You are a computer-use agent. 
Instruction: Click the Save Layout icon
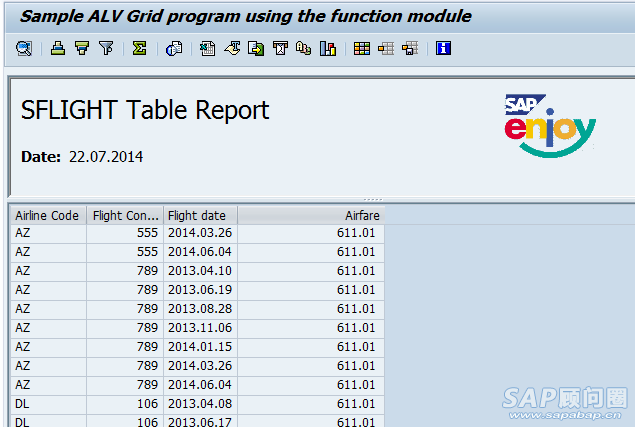pos(409,48)
